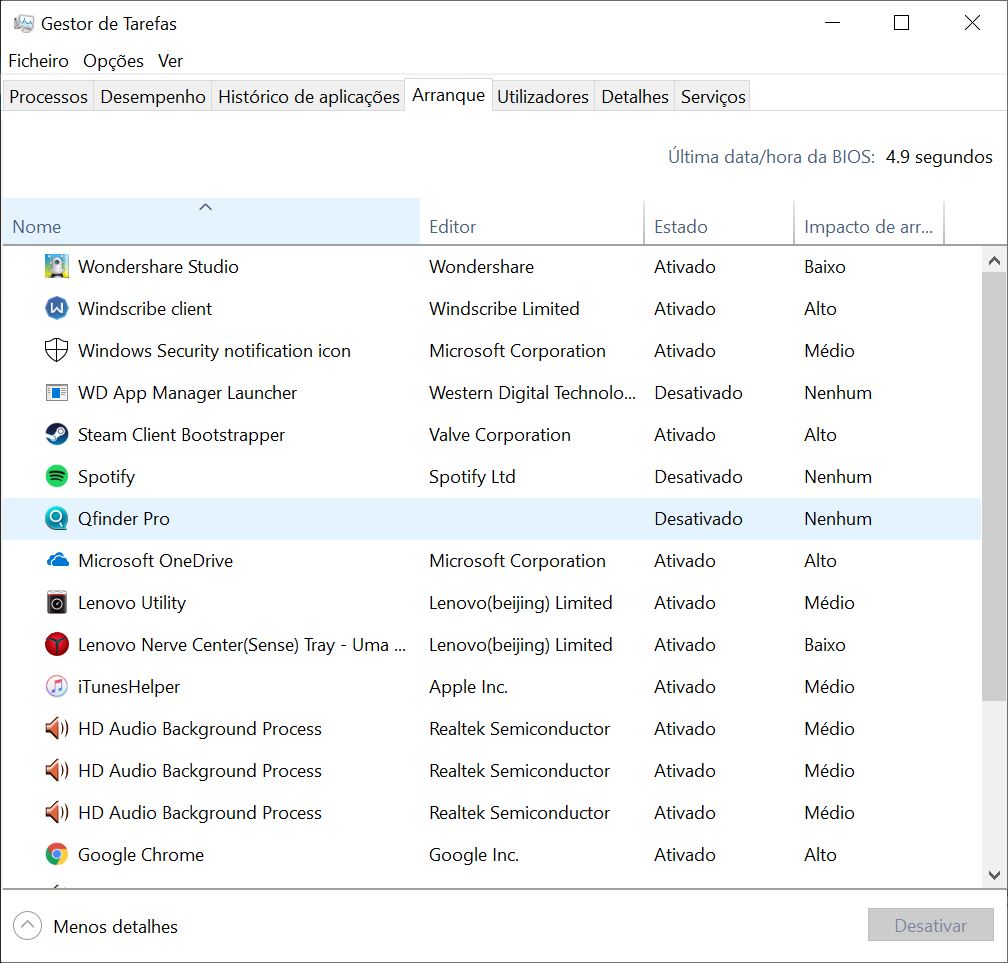
Task: Open the Detalhes tab
Action: coord(635,96)
